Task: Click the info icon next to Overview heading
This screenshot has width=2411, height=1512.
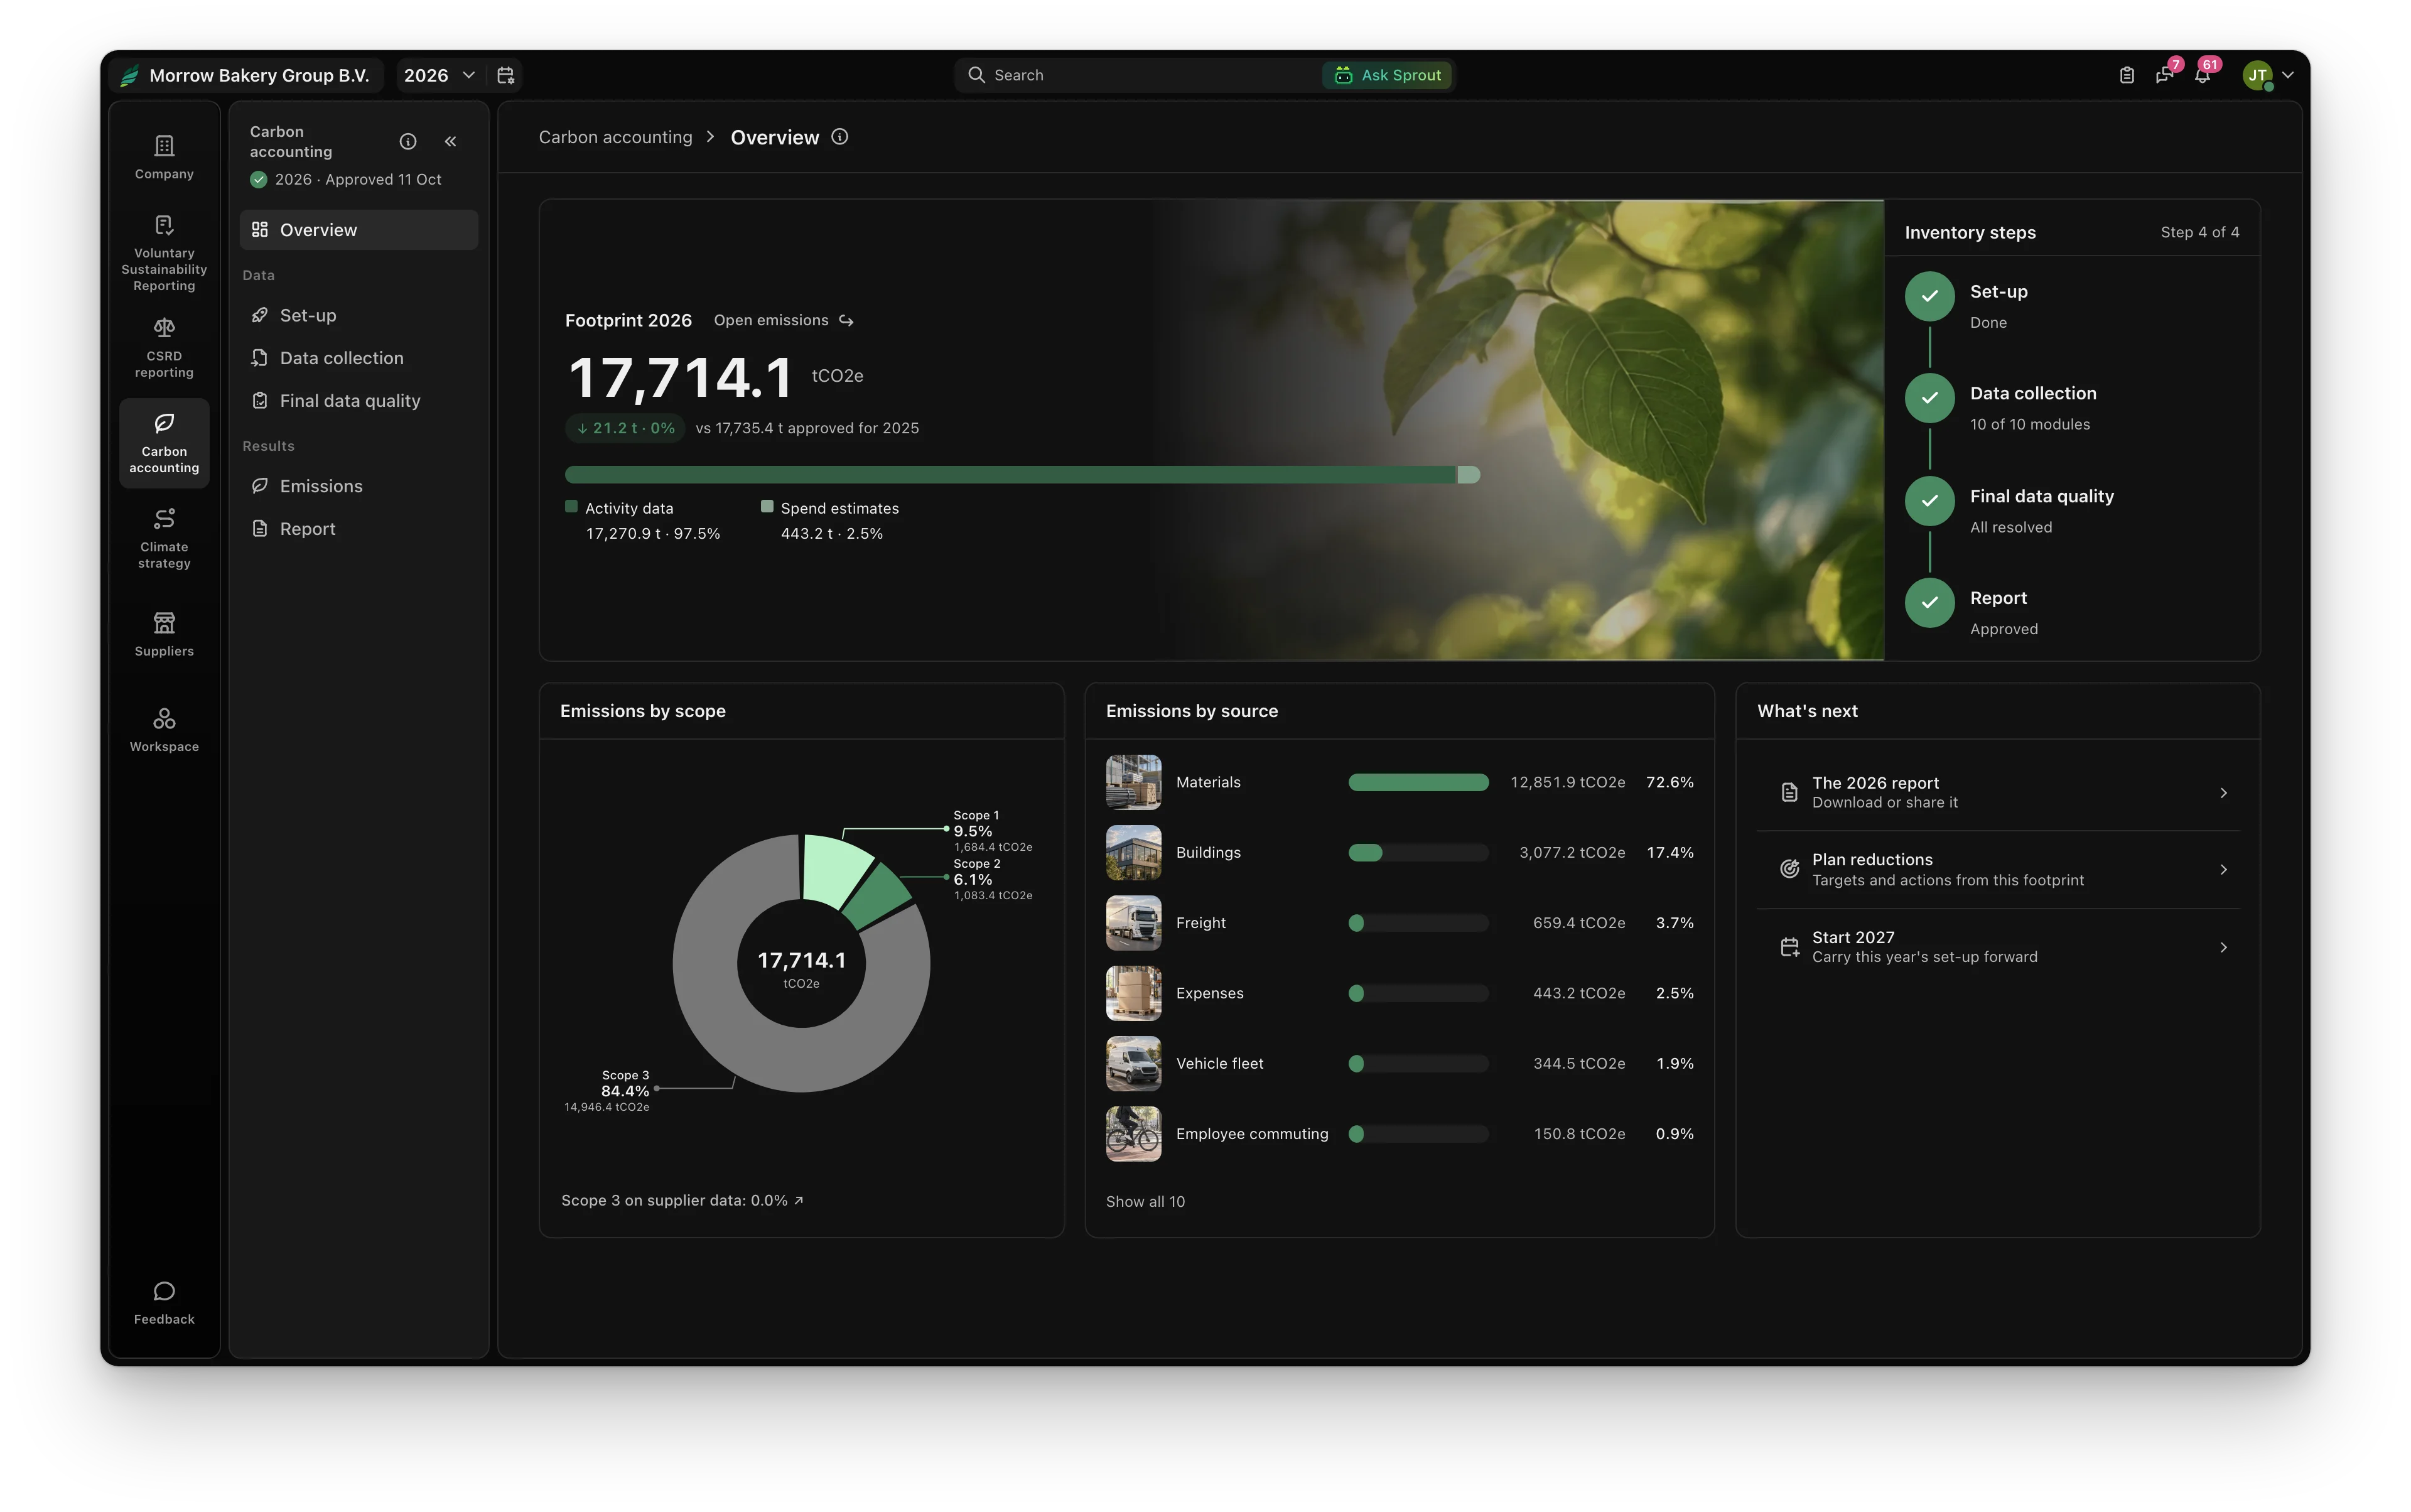Action: 840,137
